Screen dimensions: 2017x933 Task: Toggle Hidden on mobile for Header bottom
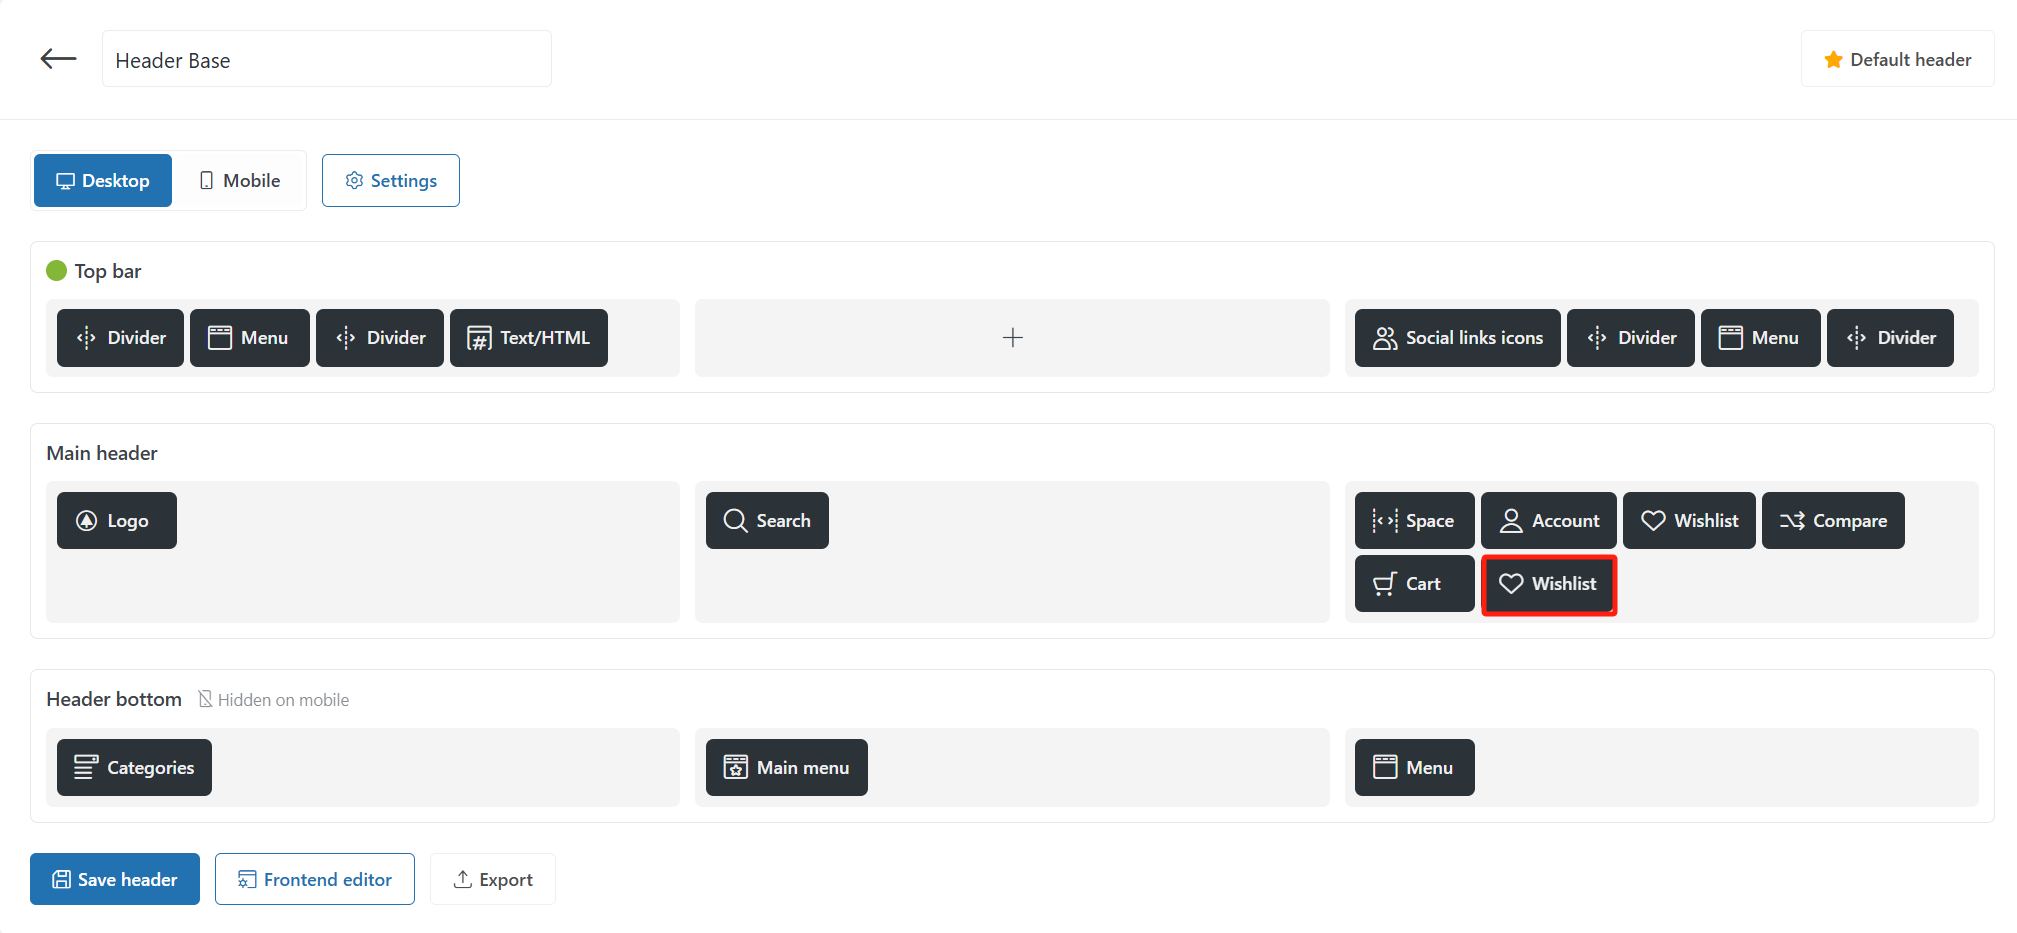(274, 700)
